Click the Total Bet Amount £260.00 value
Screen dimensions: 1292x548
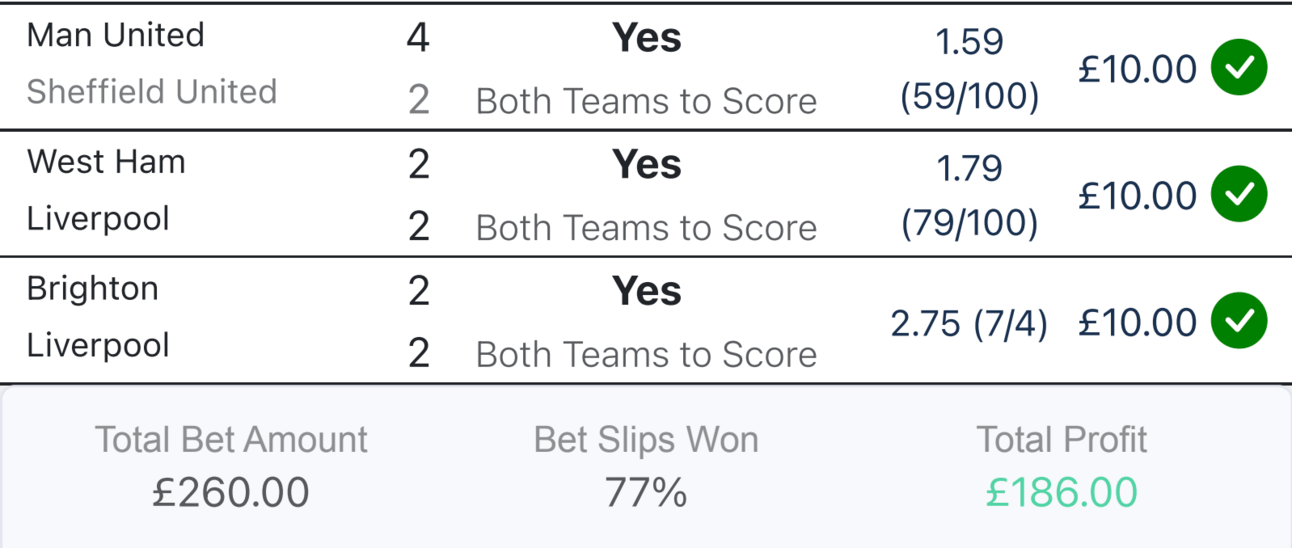[x=231, y=493]
